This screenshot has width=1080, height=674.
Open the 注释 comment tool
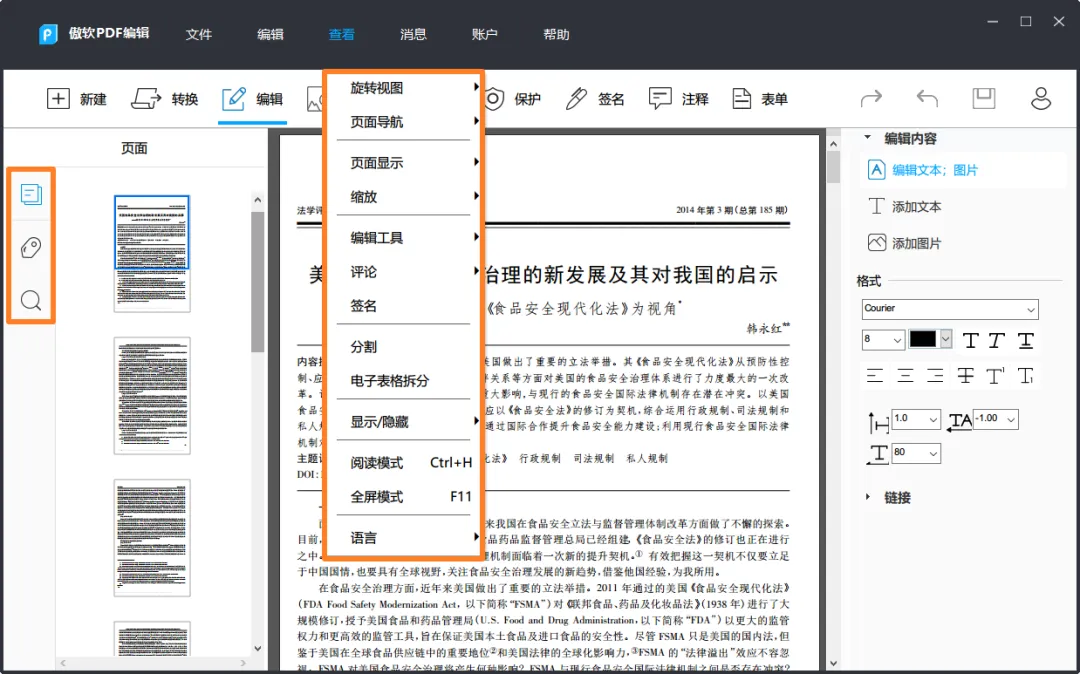(x=678, y=99)
